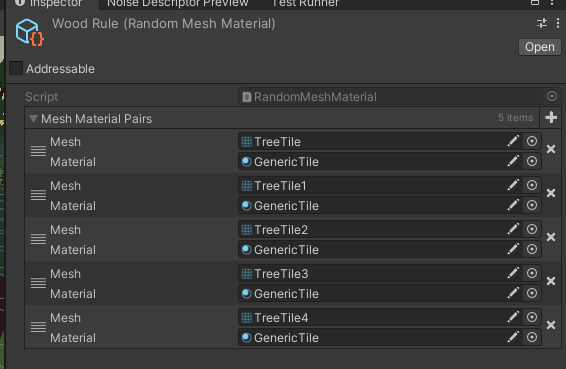Open object picker for Script field
The width and height of the screenshot is (566, 369).
click(x=552, y=96)
